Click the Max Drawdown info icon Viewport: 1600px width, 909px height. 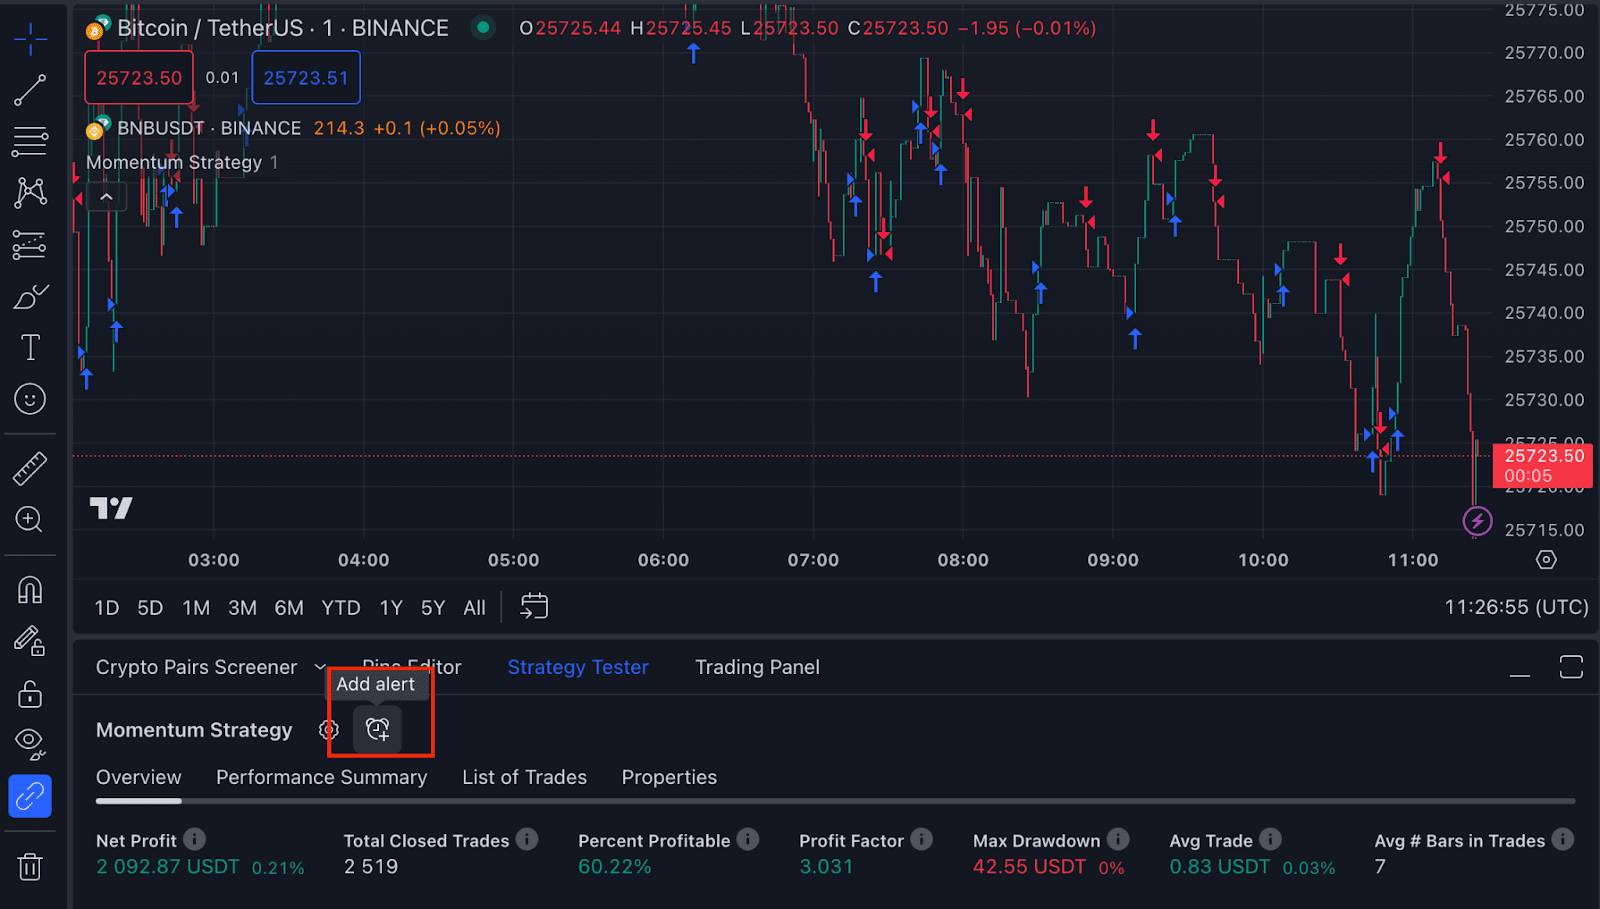point(1118,839)
